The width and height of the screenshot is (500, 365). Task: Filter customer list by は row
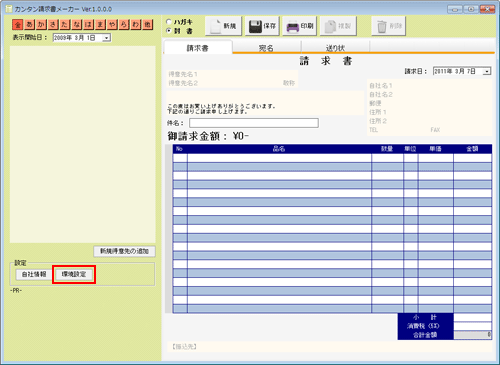point(88,24)
